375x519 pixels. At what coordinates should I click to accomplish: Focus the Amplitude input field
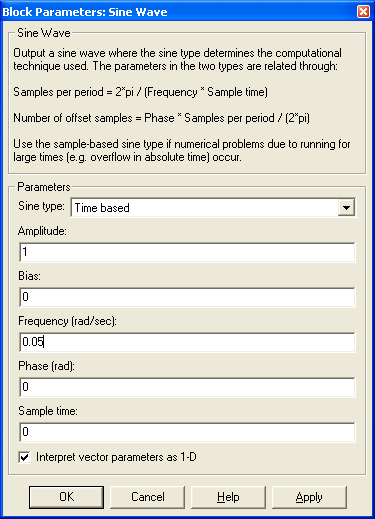[187, 252]
